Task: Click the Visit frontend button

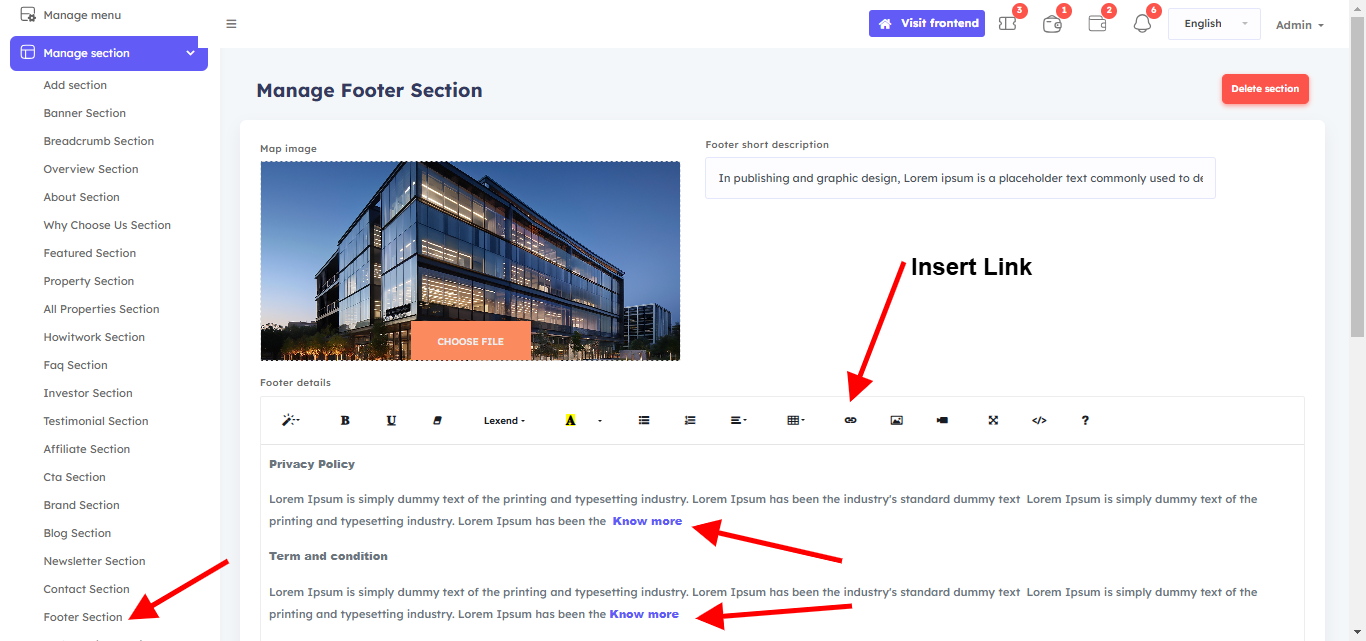Action: coord(926,24)
